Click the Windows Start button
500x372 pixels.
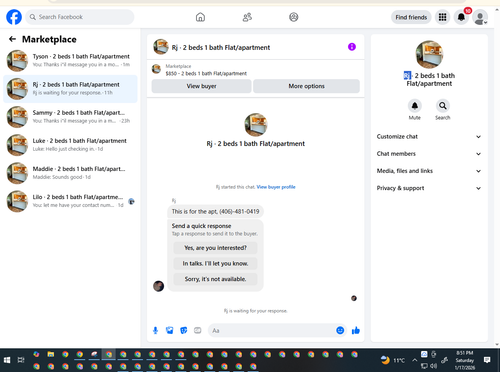tap(7, 360)
